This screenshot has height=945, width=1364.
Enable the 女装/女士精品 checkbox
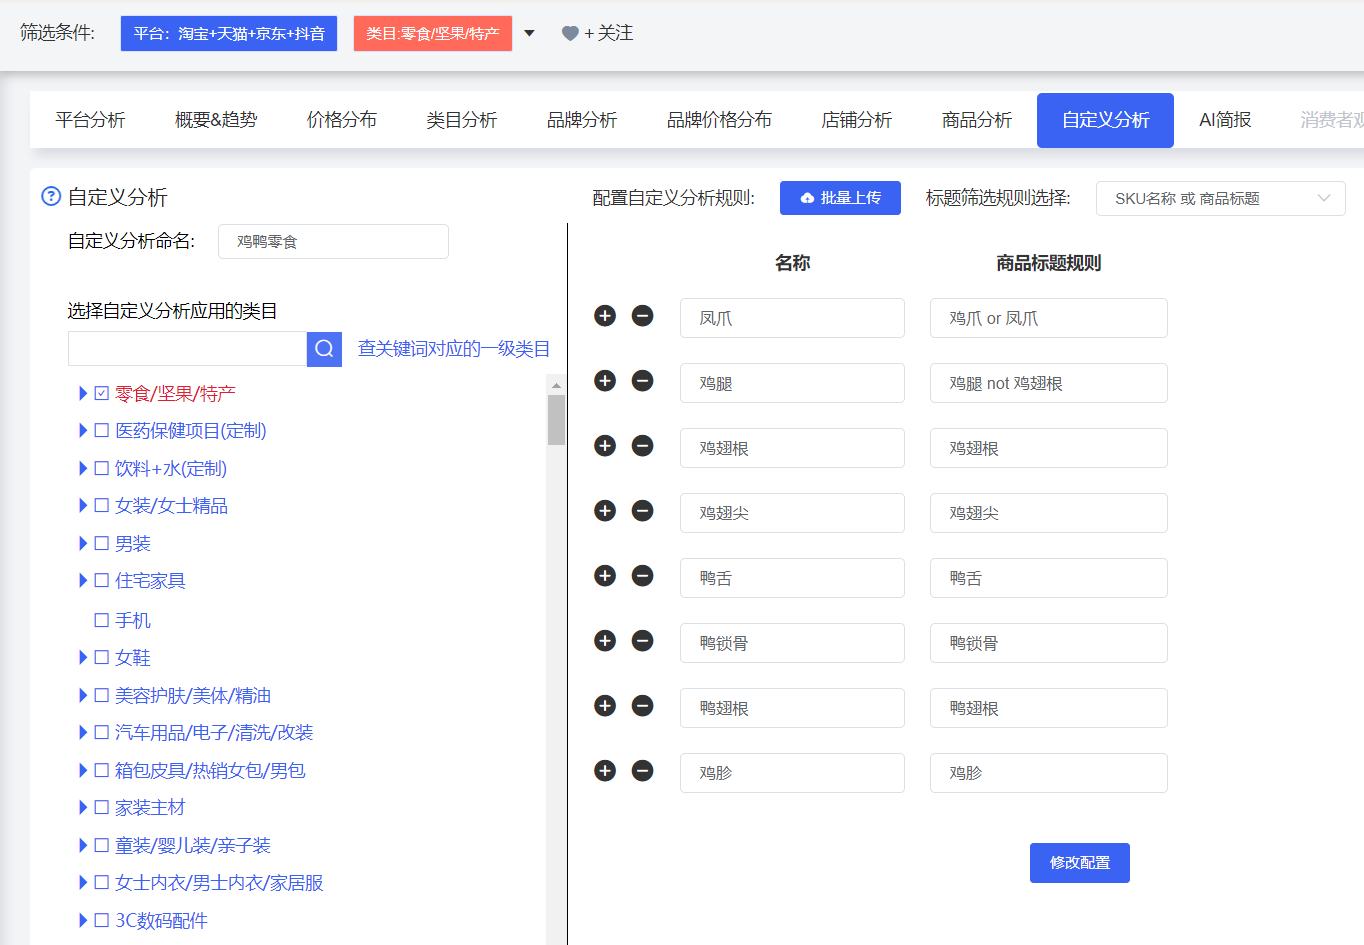pyautogui.click(x=102, y=506)
